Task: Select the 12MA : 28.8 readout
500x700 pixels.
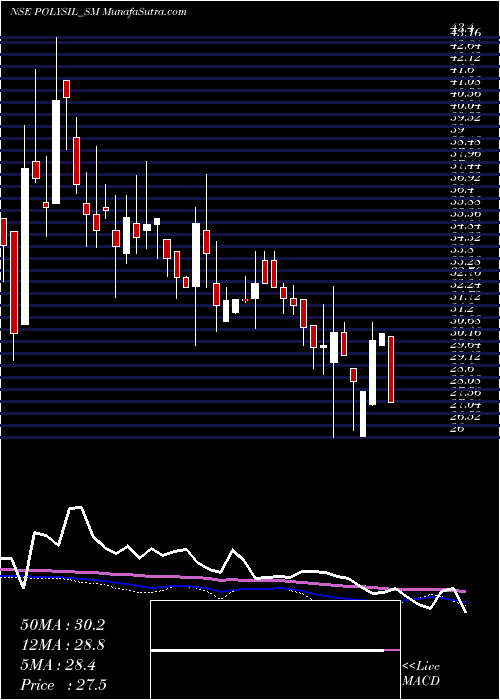Action: pyautogui.click(x=62, y=645)
